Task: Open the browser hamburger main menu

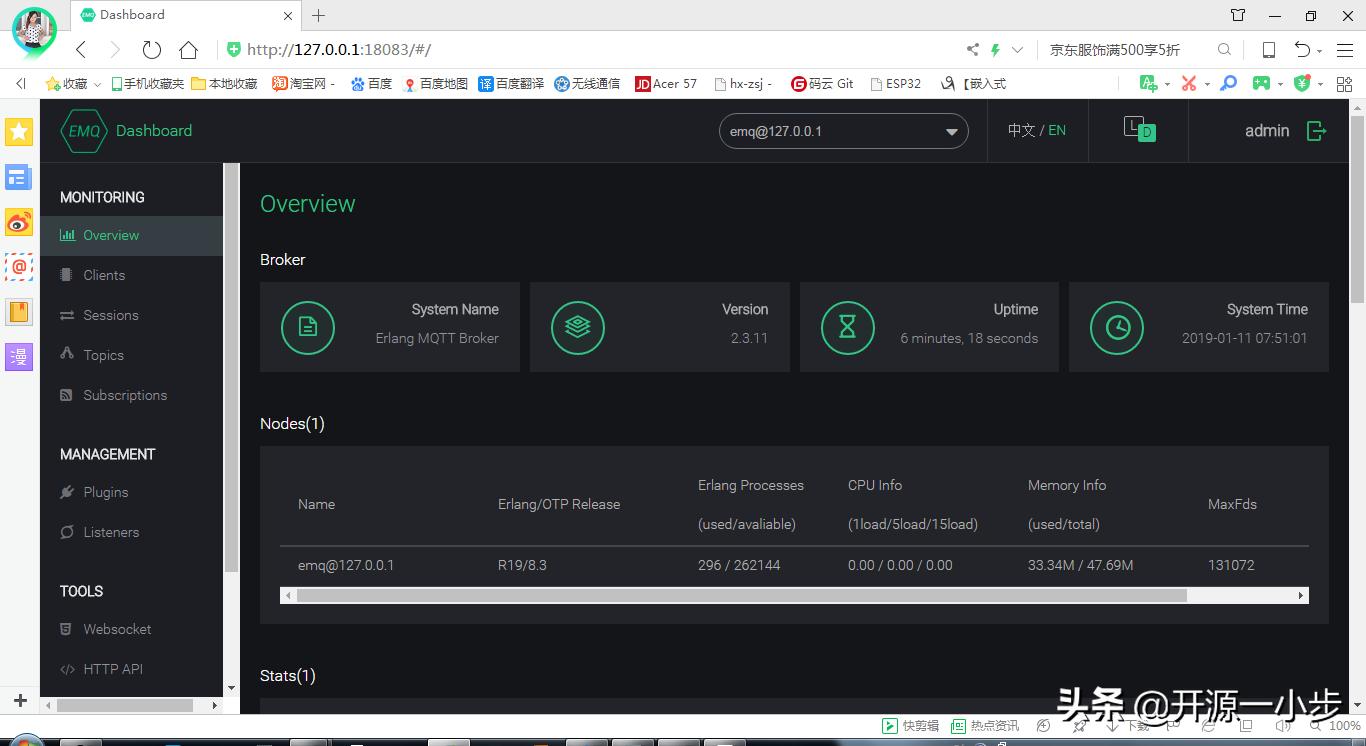Action: (x=1343, y=49)
